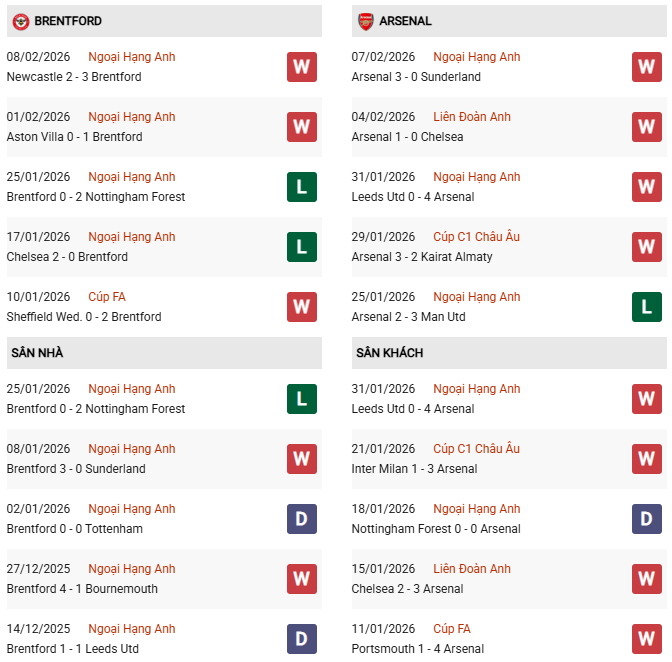Open Cúp FA link dated 10/01/2026

tap(107, 297)
